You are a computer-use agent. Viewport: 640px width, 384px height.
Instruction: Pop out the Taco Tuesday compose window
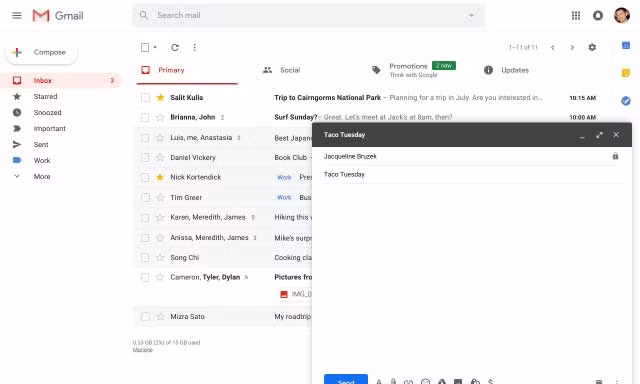599,135
